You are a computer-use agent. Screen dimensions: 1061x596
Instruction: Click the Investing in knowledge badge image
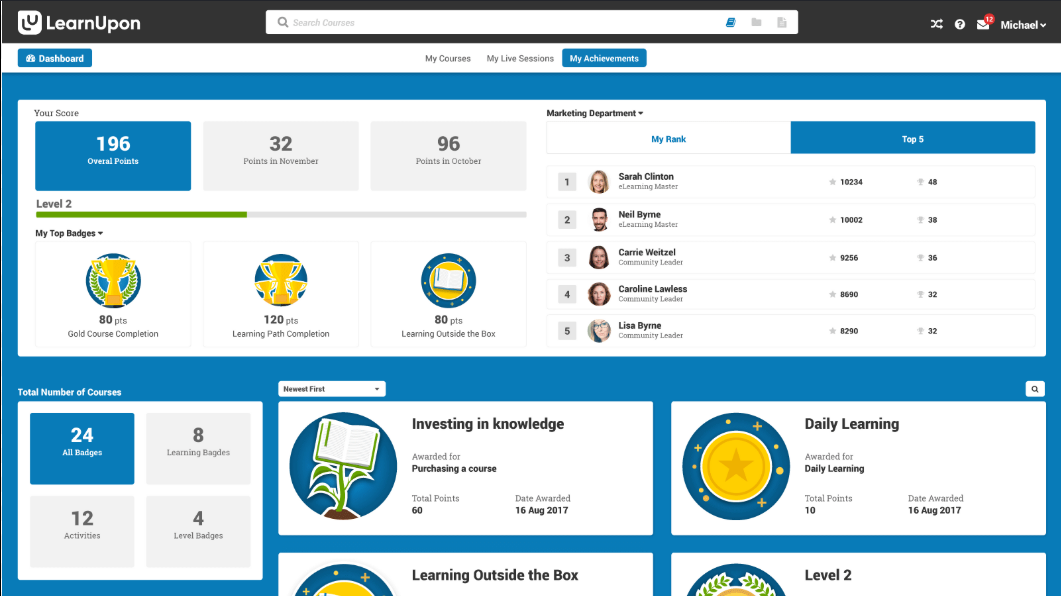343,466
